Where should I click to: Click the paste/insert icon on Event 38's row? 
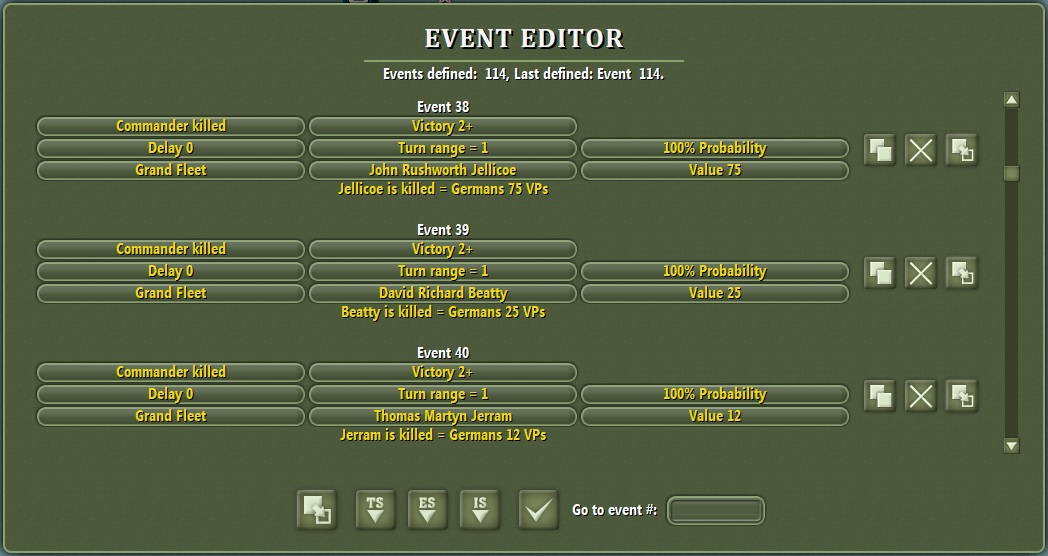pos(962,150)
